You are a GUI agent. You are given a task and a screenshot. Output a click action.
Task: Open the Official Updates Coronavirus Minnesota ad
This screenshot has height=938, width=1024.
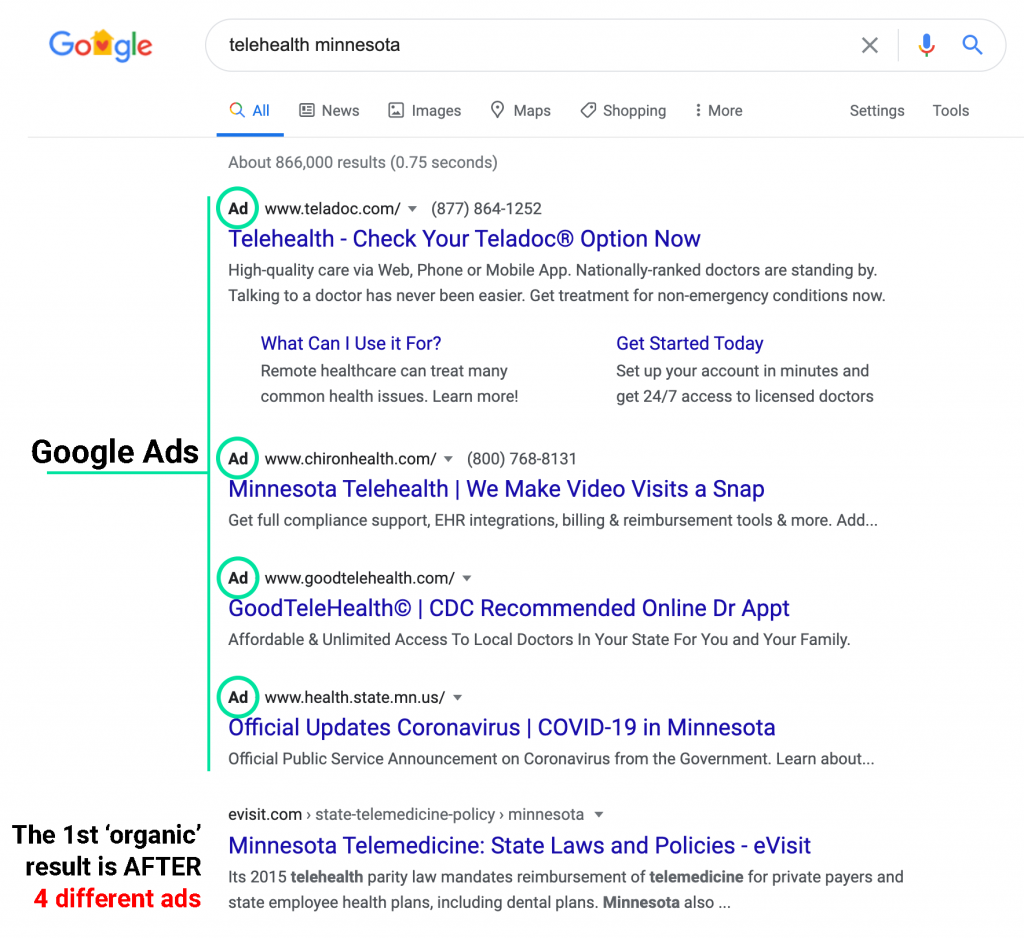tap(501, 727)
